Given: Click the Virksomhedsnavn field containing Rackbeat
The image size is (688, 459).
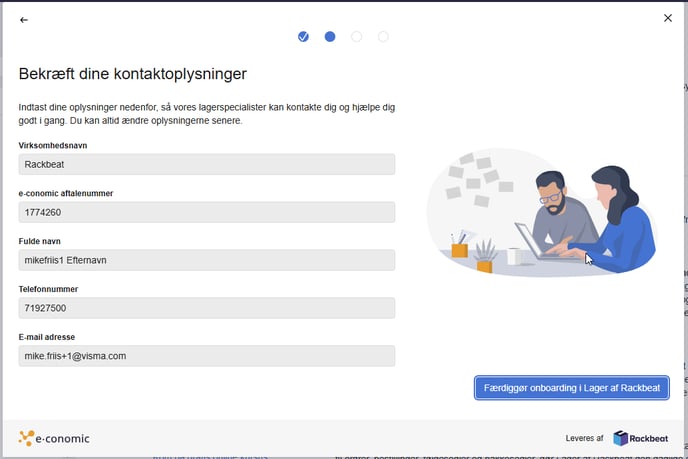Looking at the screenshot, I should pyautogui.click(x=207, y=164).
